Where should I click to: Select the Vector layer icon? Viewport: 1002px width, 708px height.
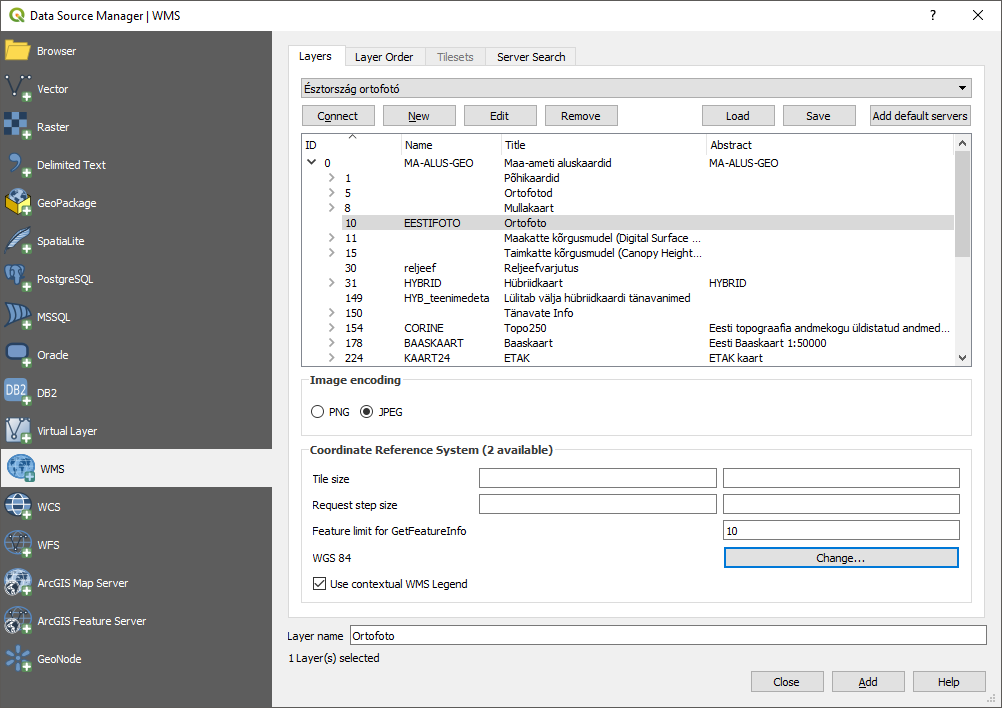click(x=17, y=89)
